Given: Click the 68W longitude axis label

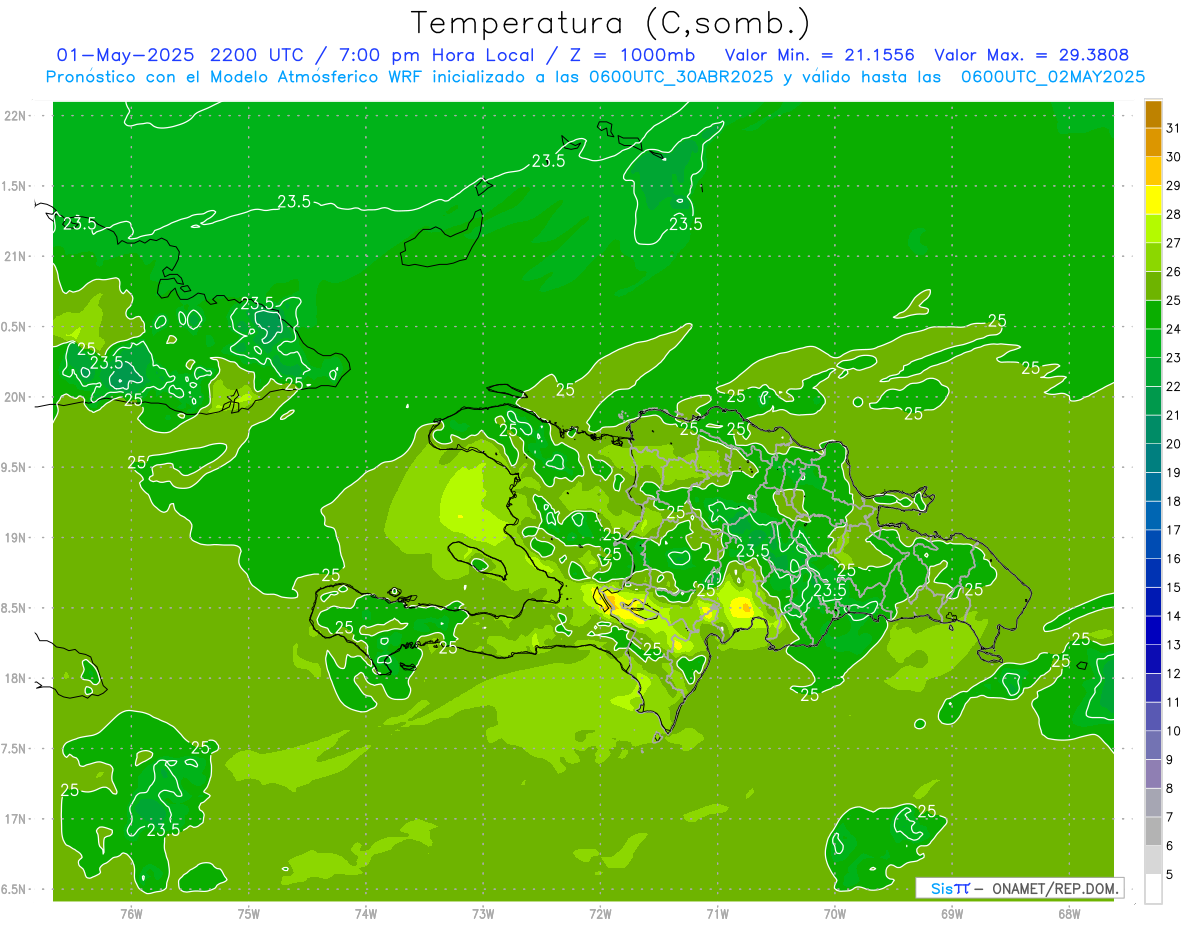Looking at the screenshot, I should pyautogui.click(x=1069, y=913).
